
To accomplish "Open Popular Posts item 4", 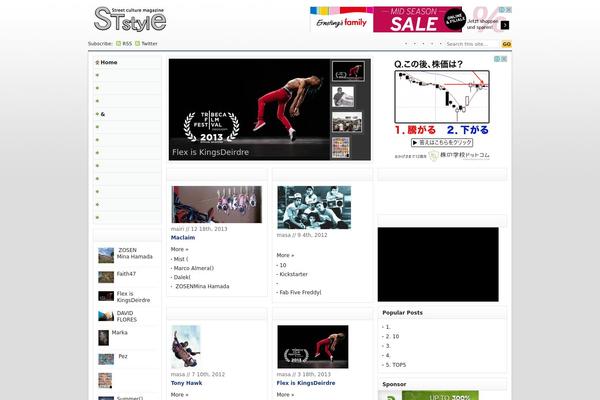I will 388,356.
